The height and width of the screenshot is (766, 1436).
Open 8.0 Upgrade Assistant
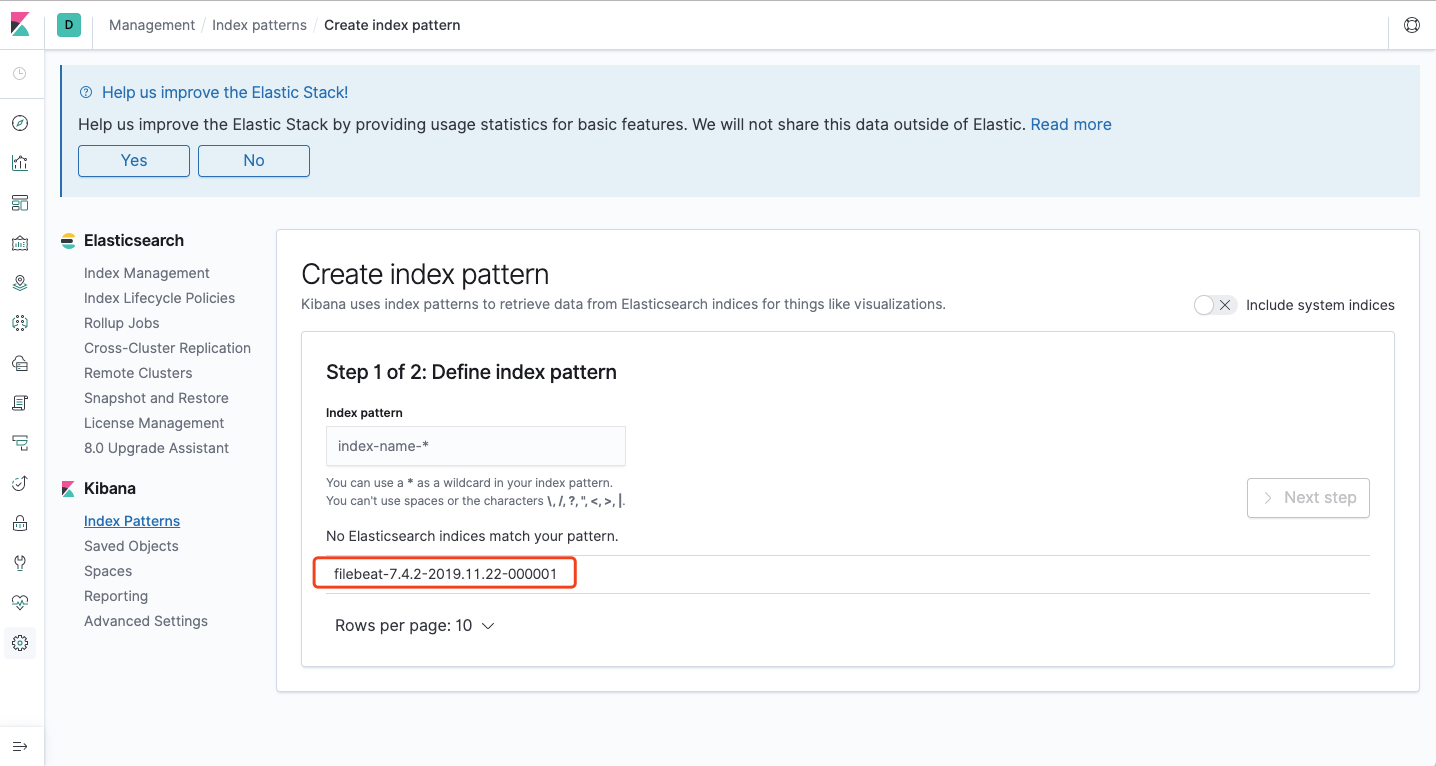click(157, 448)
